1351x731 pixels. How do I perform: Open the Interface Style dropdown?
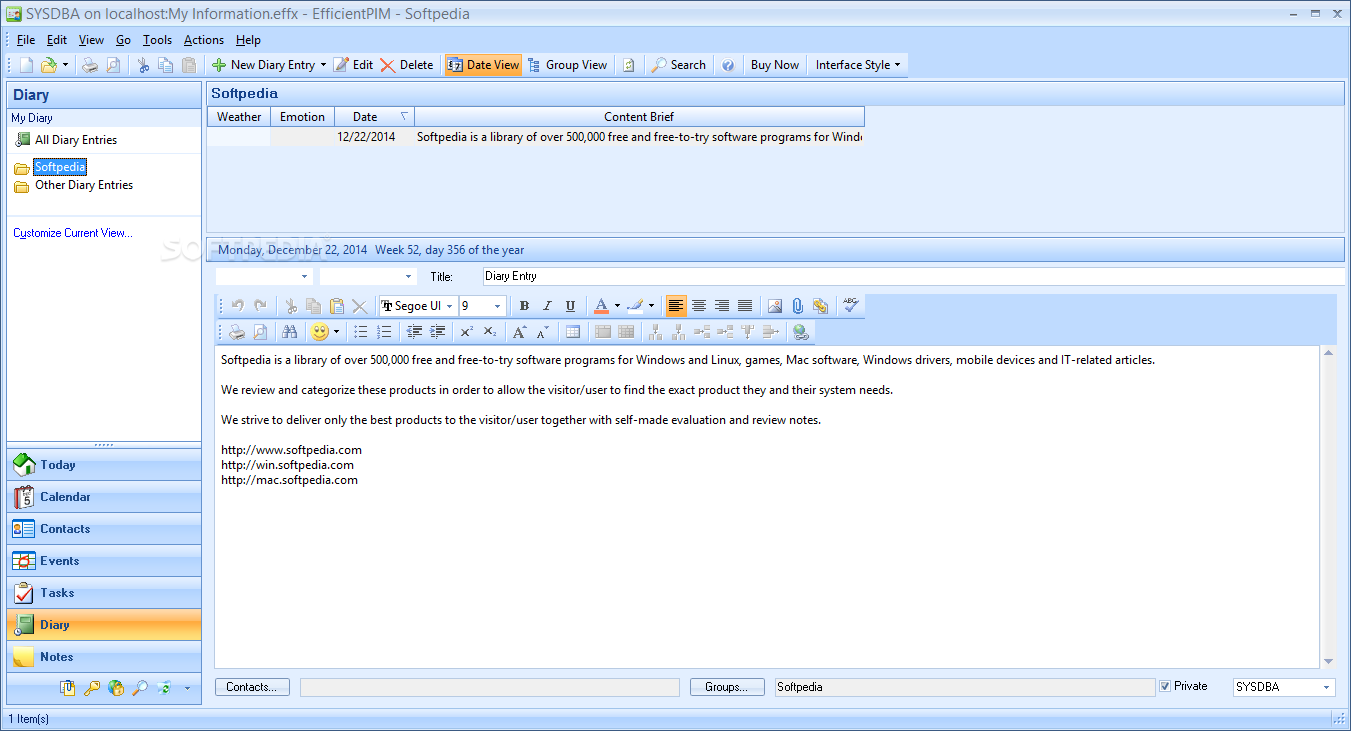(x=857, y=65)
